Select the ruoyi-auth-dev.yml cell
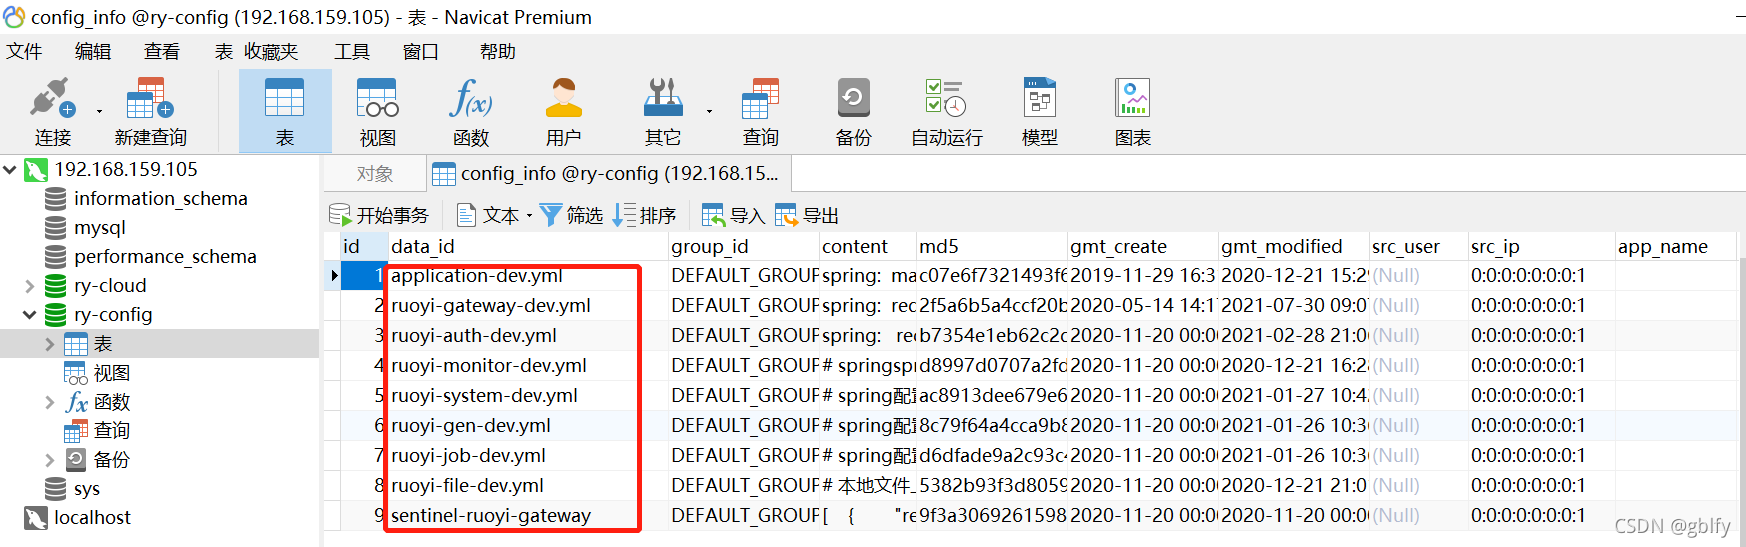 528,336
